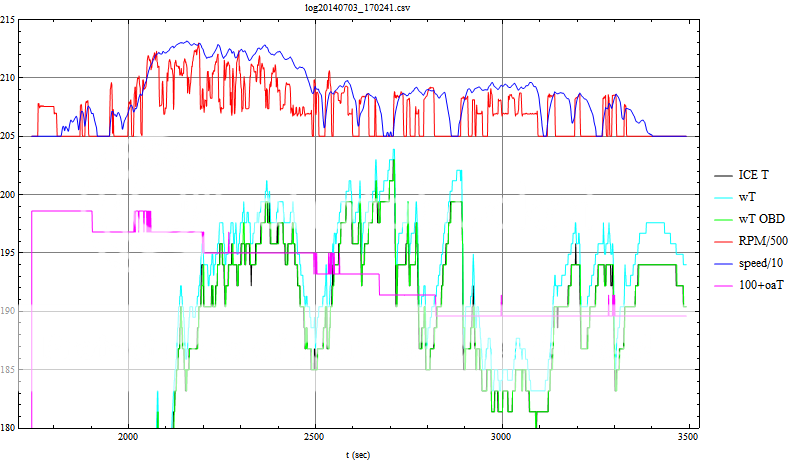Click the 200 y-axis tick label
This screenshot has width=793, height=463.
[8, 194]
